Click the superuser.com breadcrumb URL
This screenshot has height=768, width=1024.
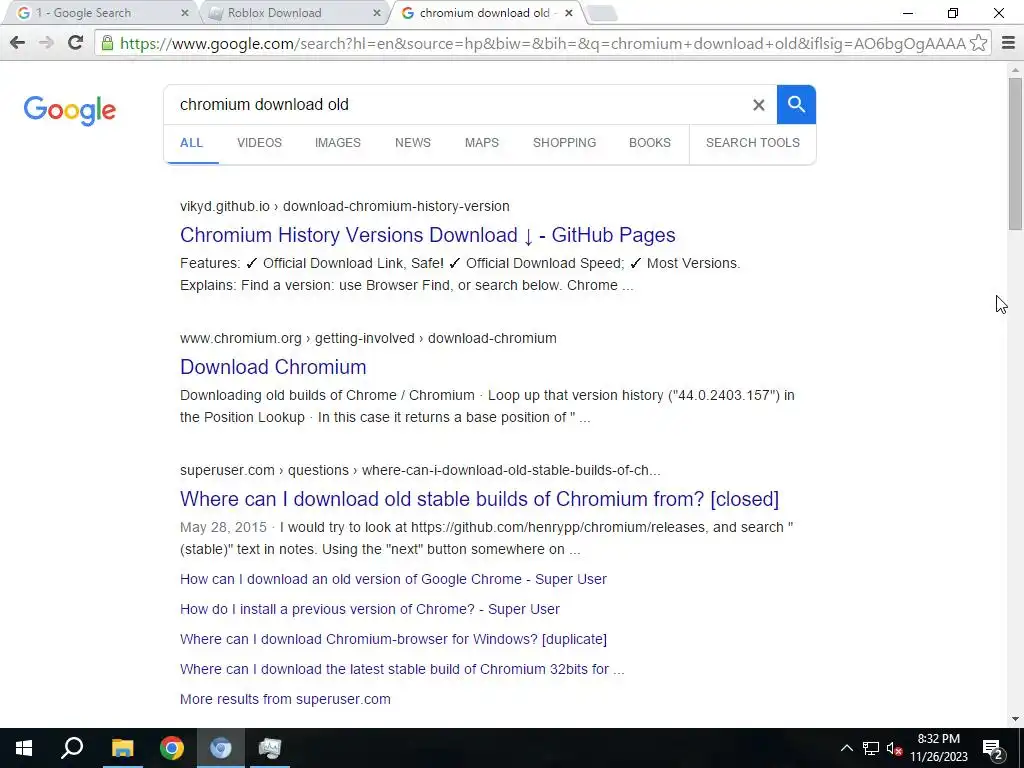click(x=420, y=470)
